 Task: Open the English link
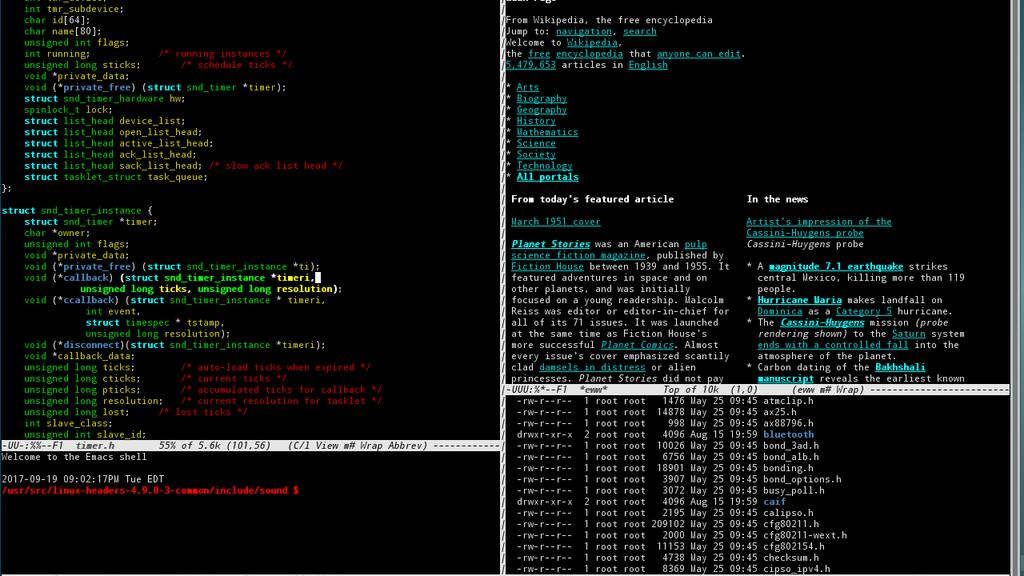648,65
